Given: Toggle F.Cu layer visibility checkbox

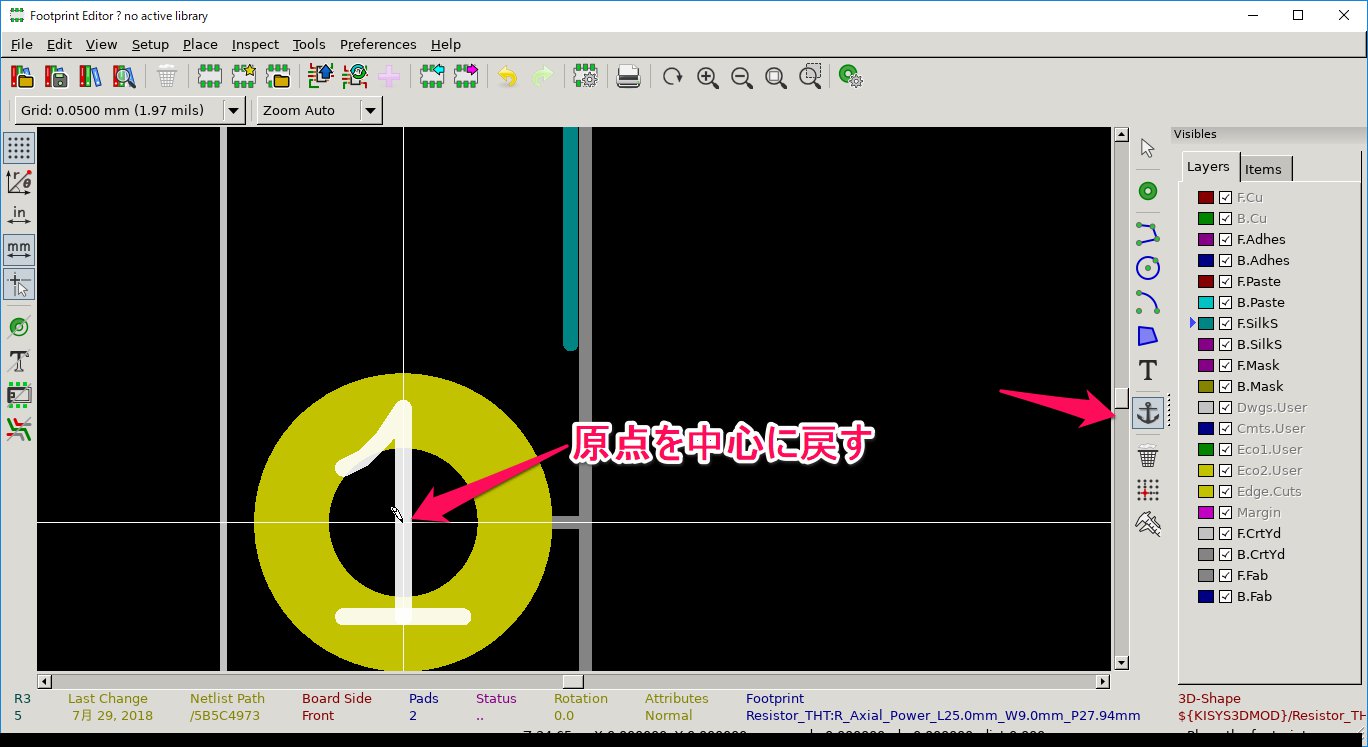Looking at the screenshot, I should tap(1225, 198).
